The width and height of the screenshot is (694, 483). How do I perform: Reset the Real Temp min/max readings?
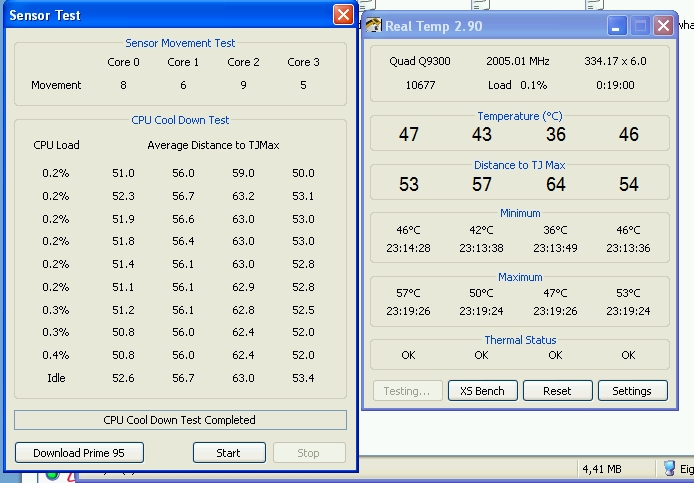pyautogui.click(x=557, y=390)
